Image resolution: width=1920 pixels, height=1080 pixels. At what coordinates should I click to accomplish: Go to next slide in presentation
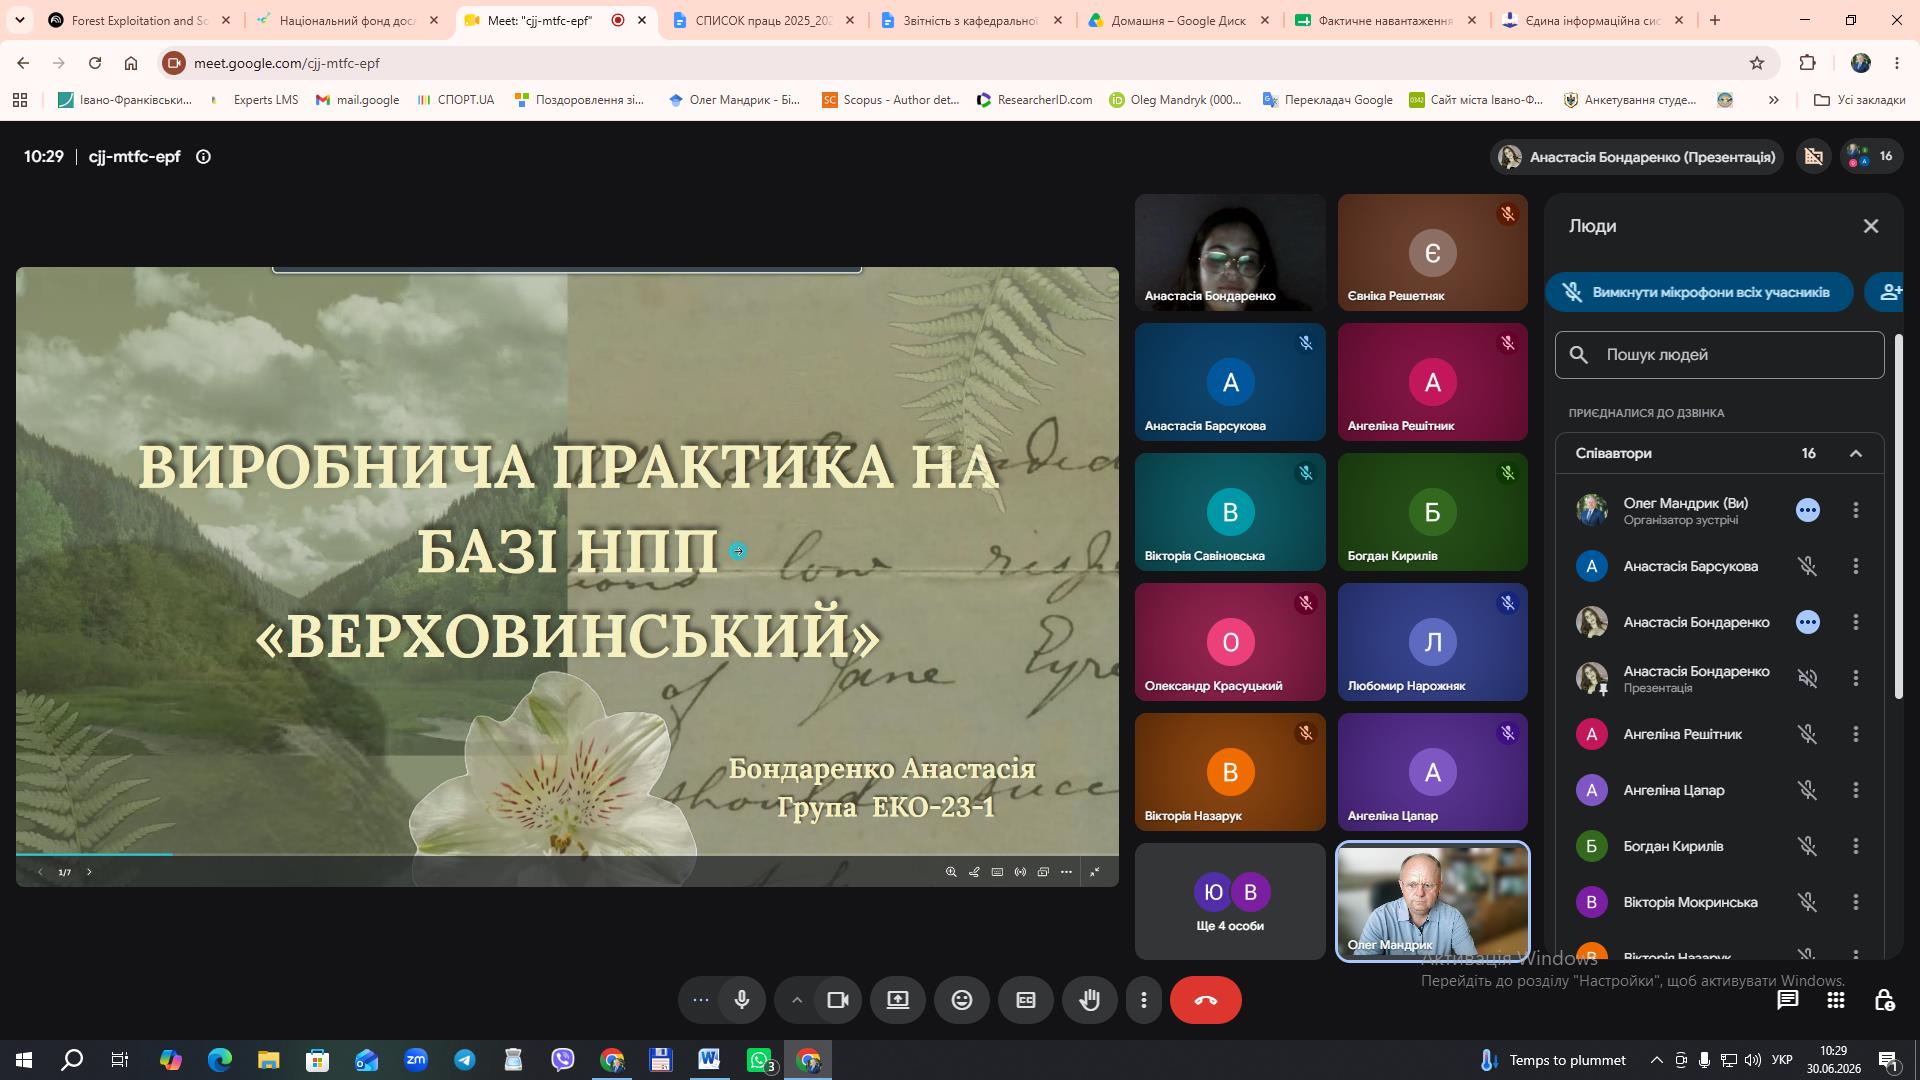pos(89,872)
